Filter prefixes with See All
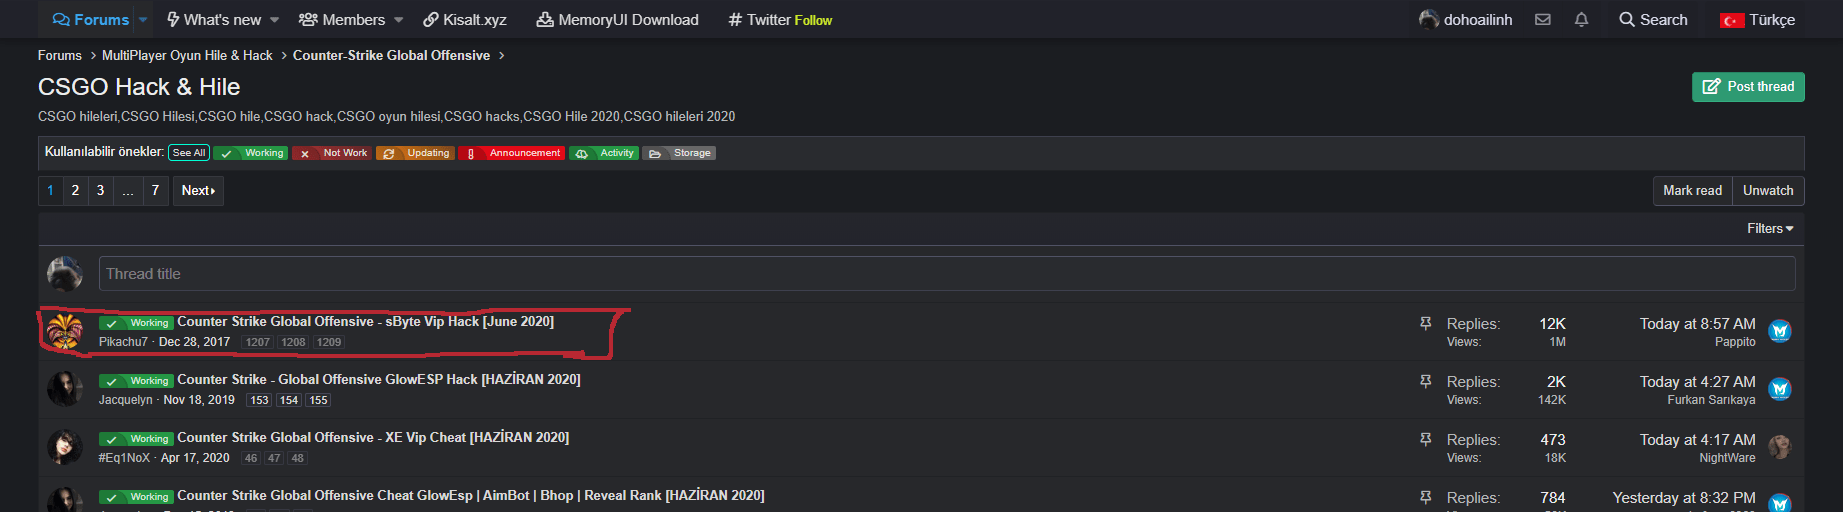The height and width of the screenshot is (512, 1843). tap(188, 153)
